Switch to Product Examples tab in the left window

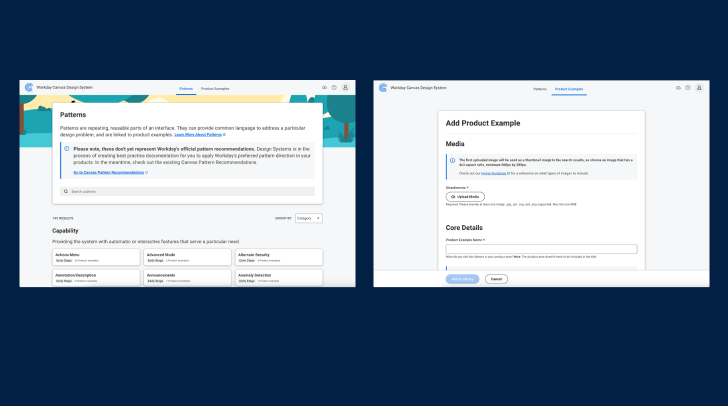click(215, 89)
